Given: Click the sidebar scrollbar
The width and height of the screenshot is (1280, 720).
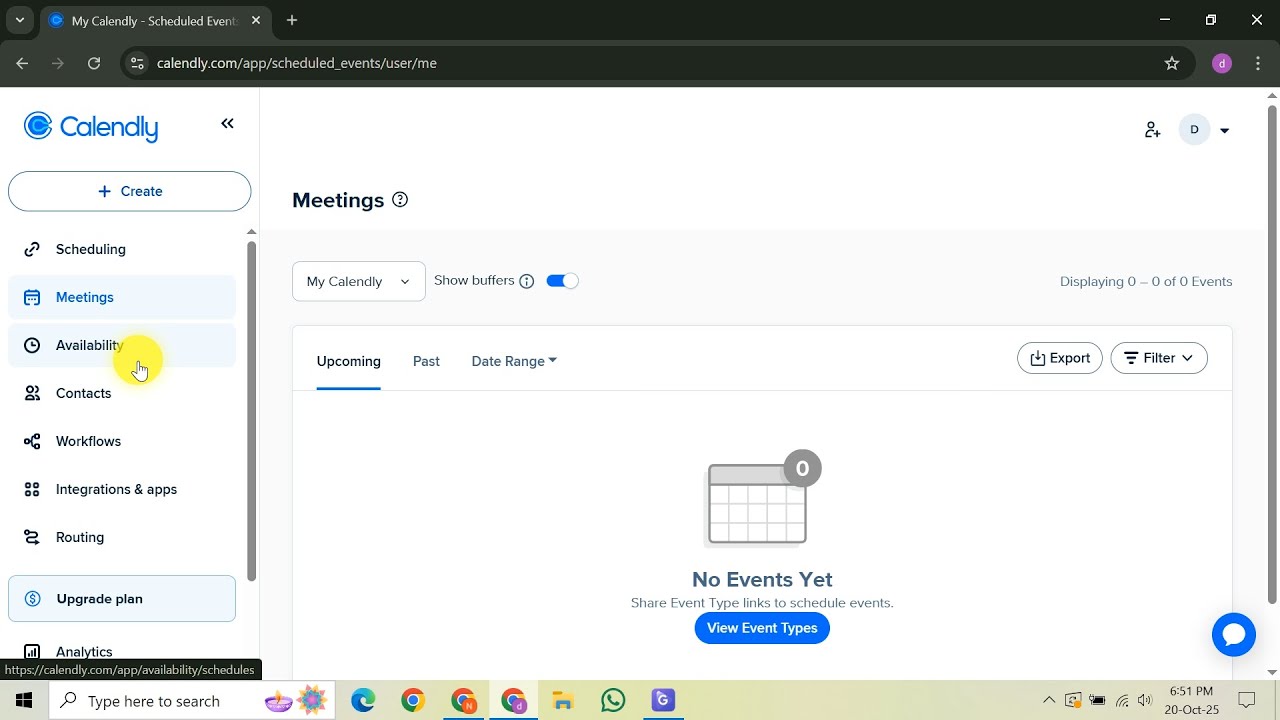Looking at the screenshot, I should click(251, 410).
